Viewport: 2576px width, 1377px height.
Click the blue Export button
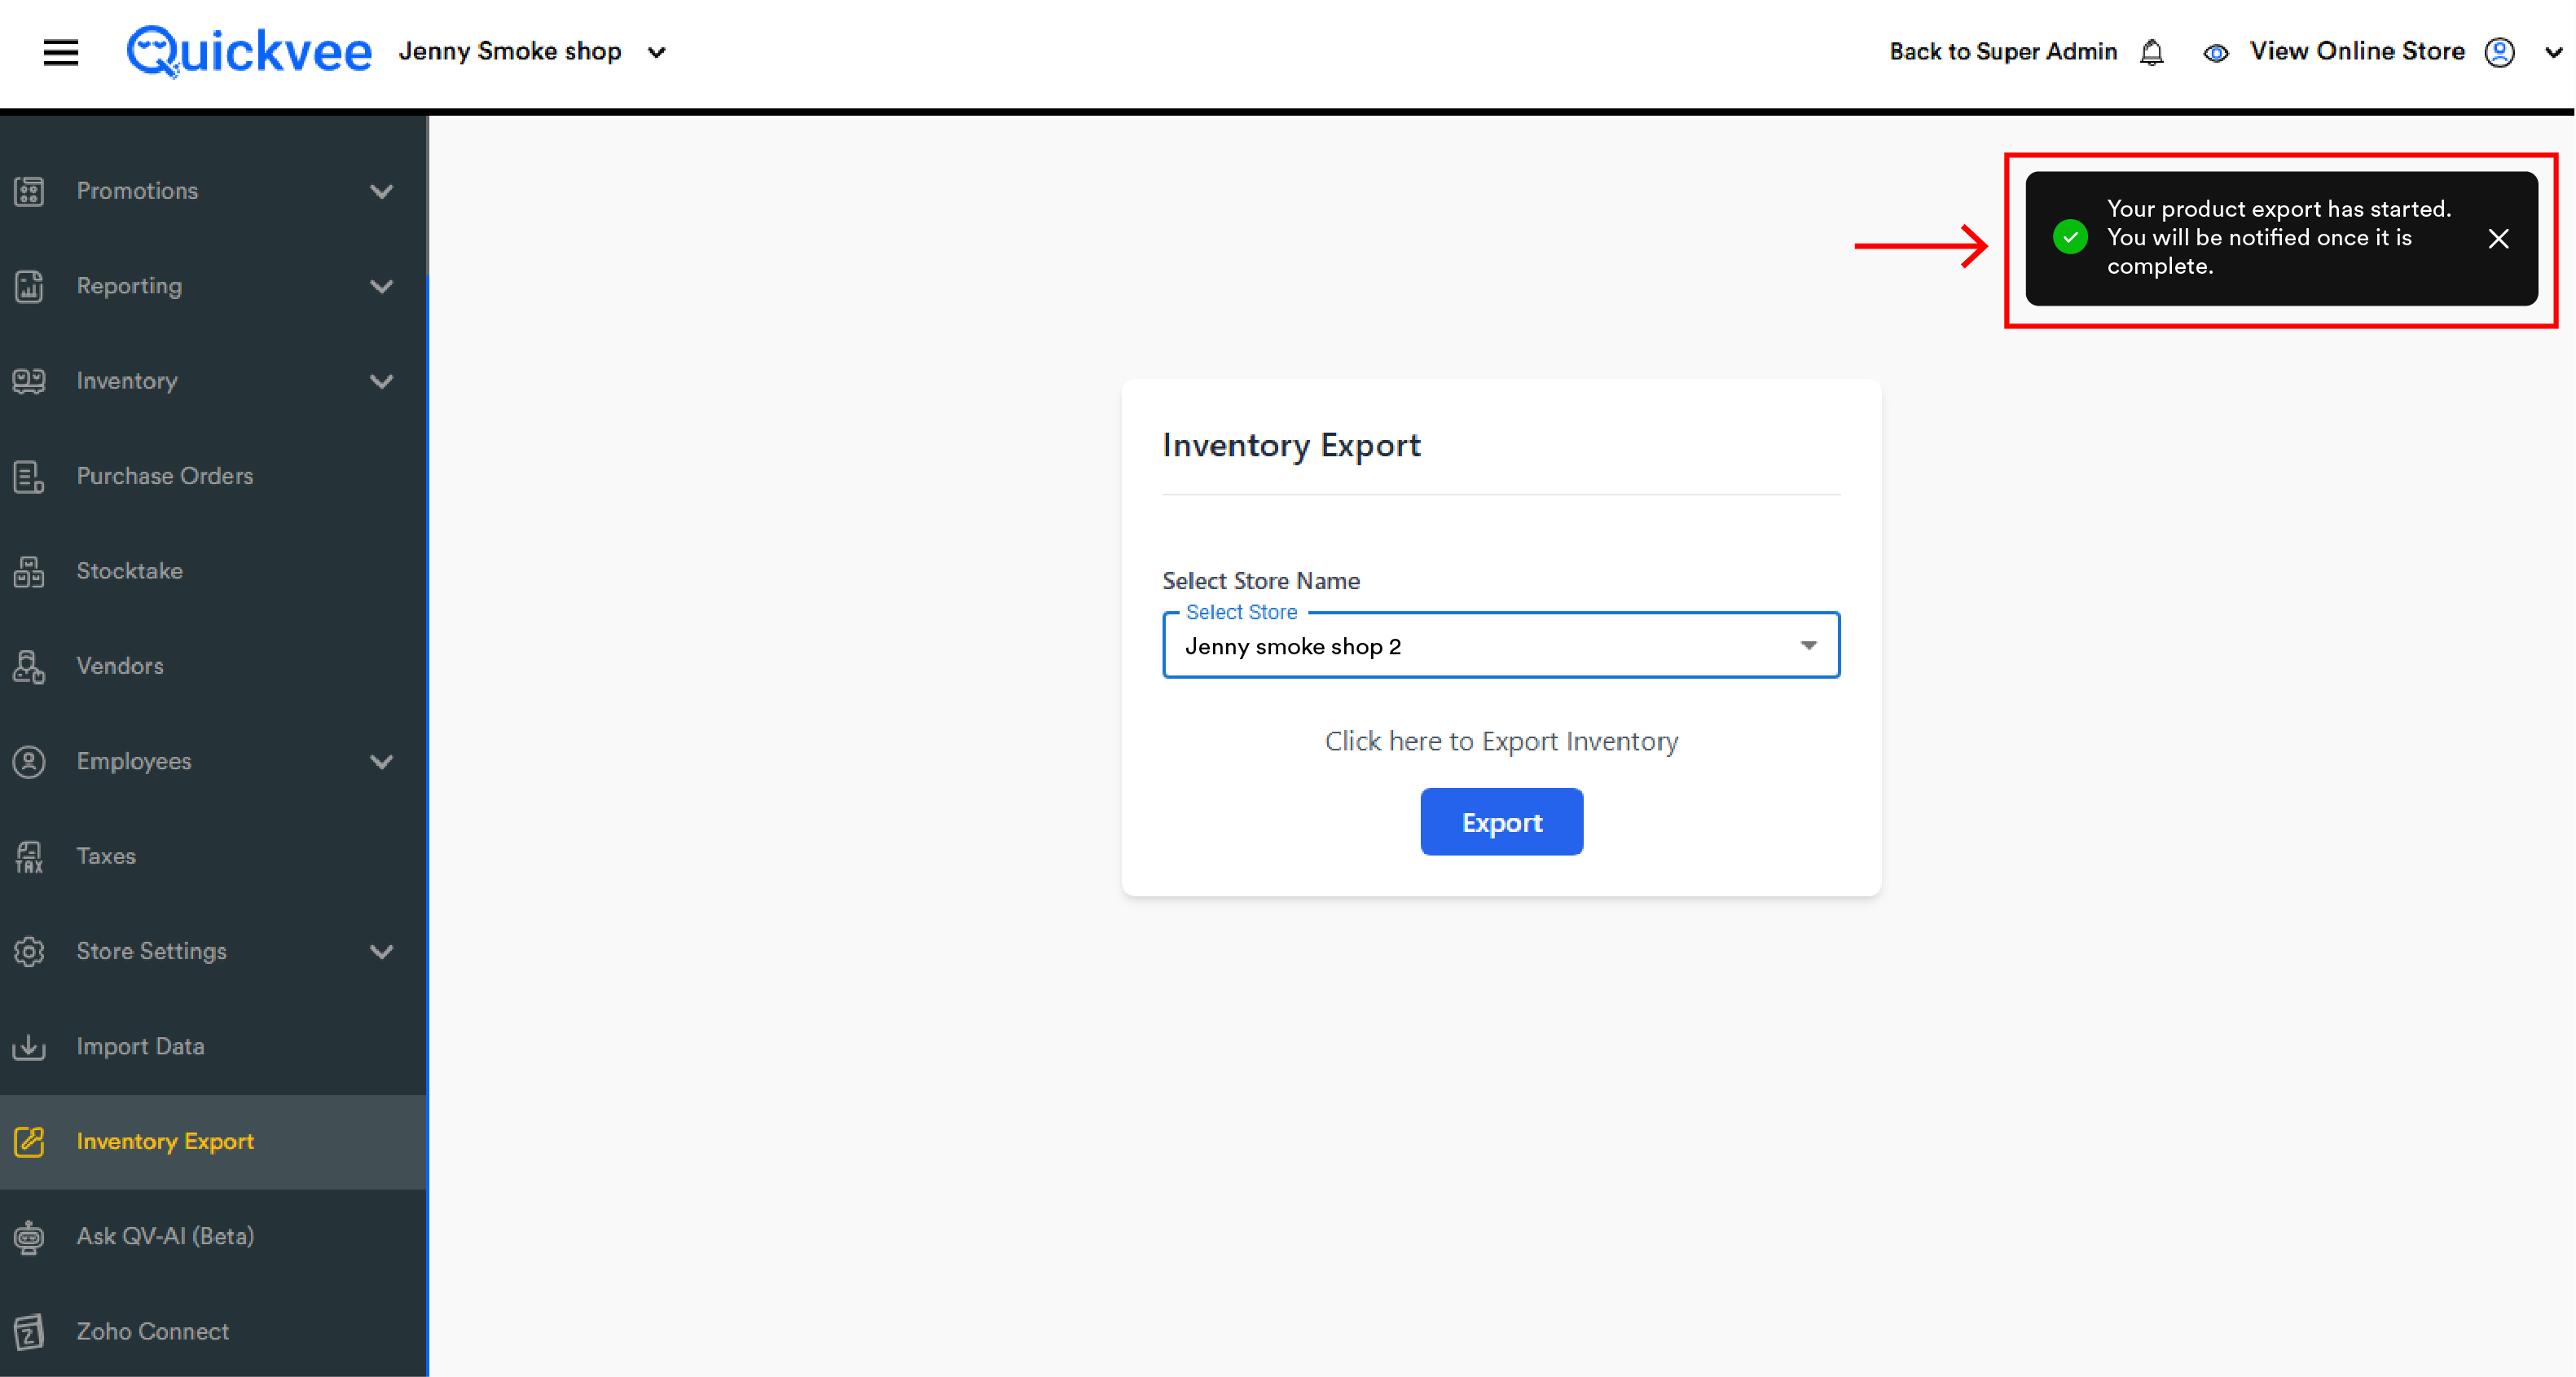point(1501,822)
